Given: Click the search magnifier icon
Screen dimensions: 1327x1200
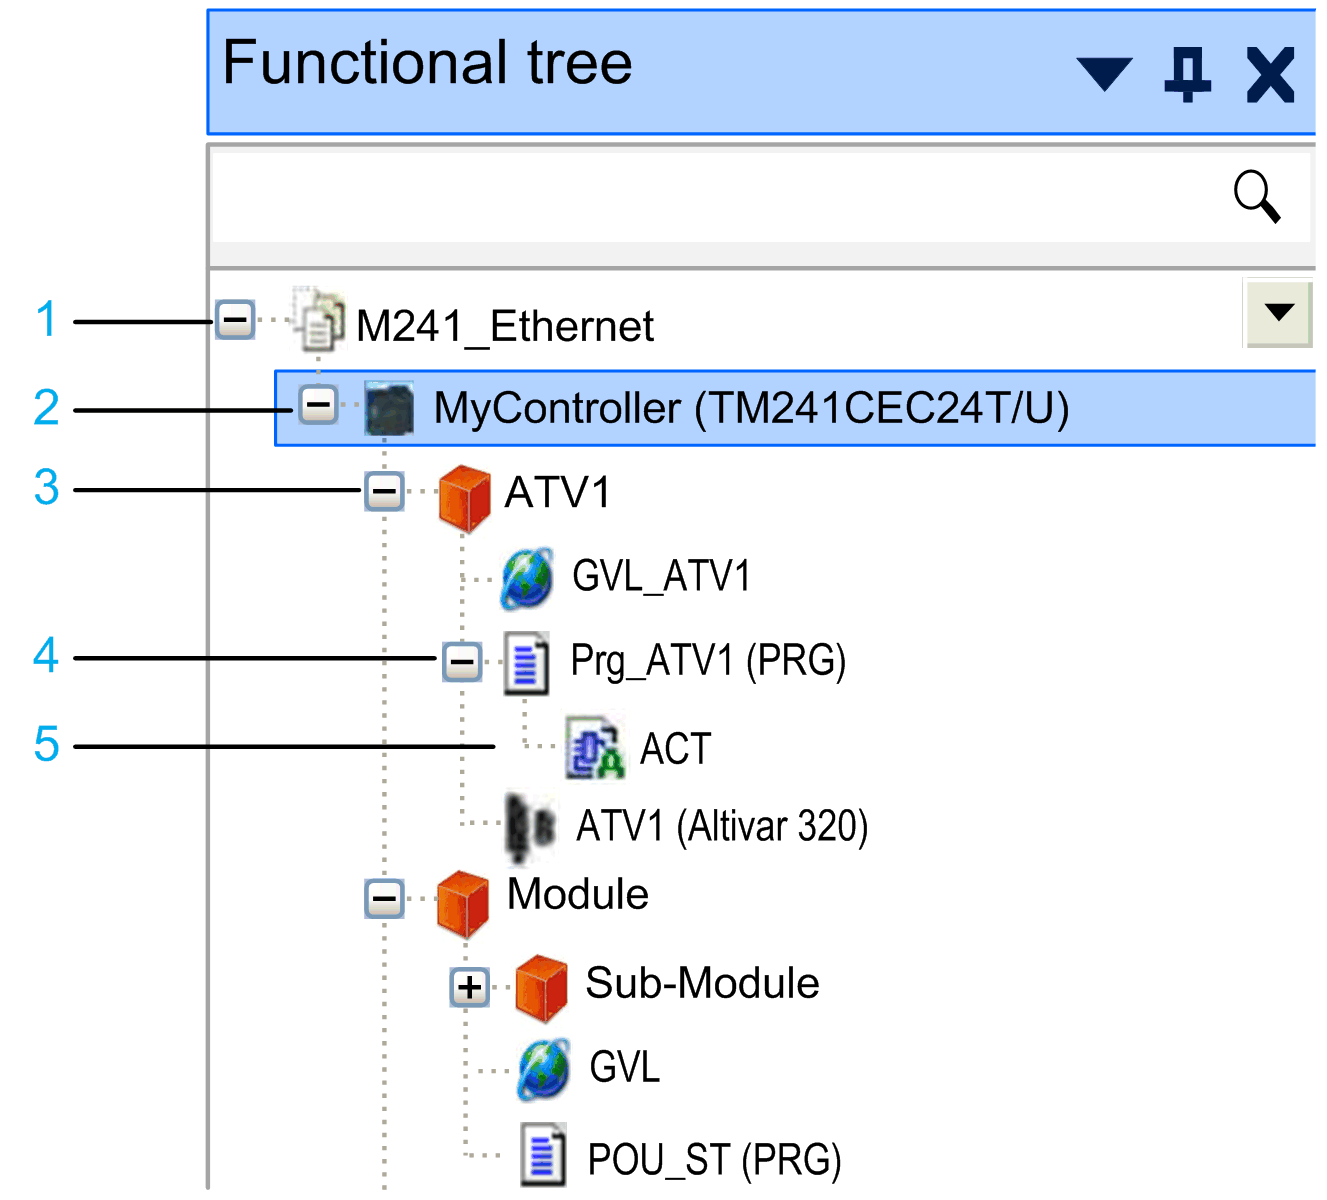Looking at the screenshot, I should 1257,196.
